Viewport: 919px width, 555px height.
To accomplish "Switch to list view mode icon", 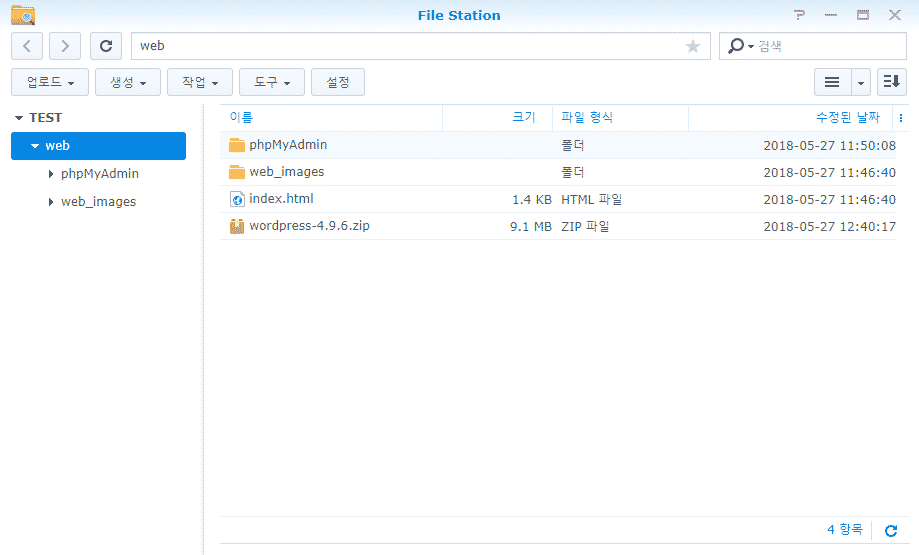I will (832, 82).
